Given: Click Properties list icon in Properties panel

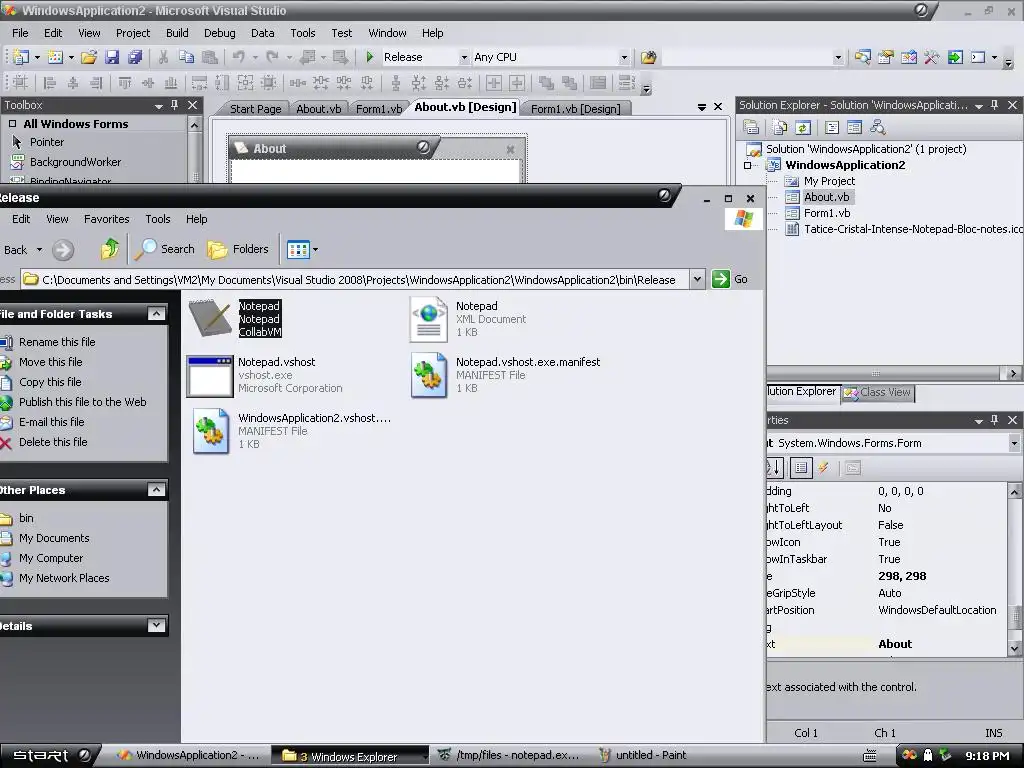Looking at the screenshot, I should (801, 468).
